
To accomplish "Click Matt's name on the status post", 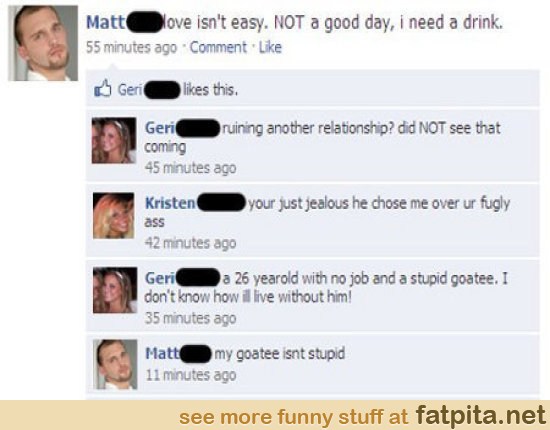I will coord(106,23).
